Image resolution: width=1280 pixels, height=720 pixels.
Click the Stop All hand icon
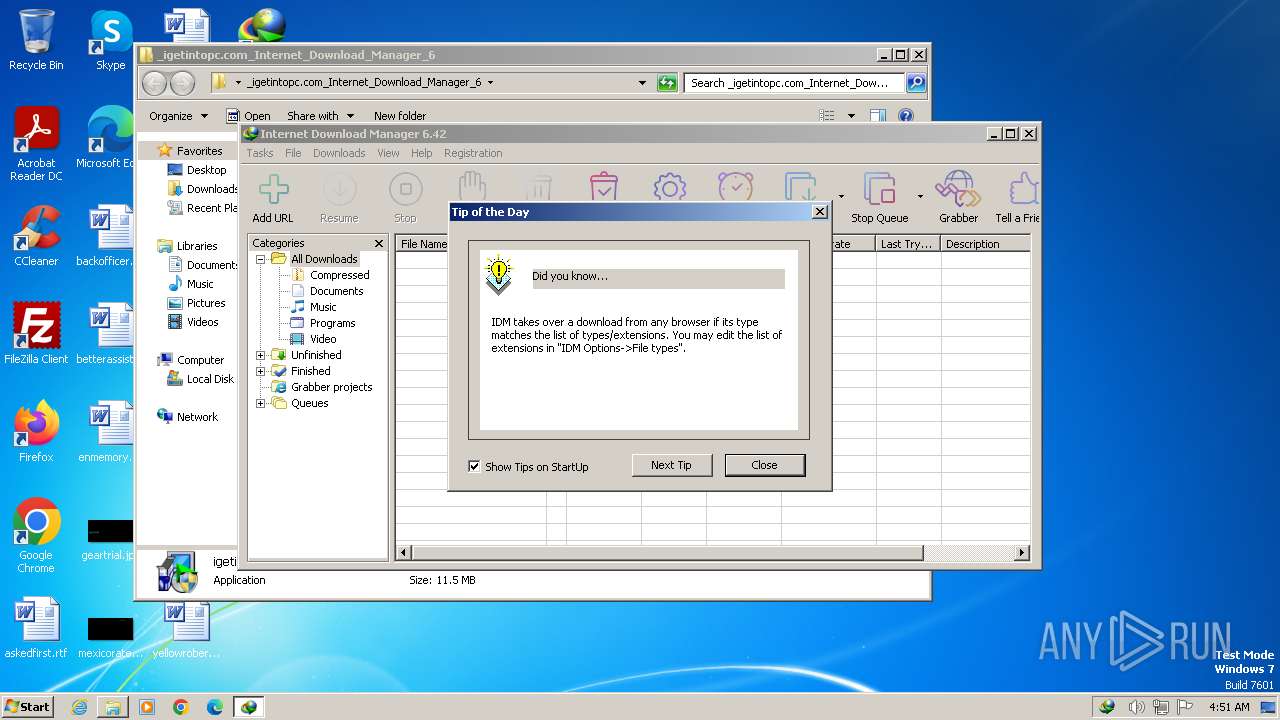[x=472, y=186]
